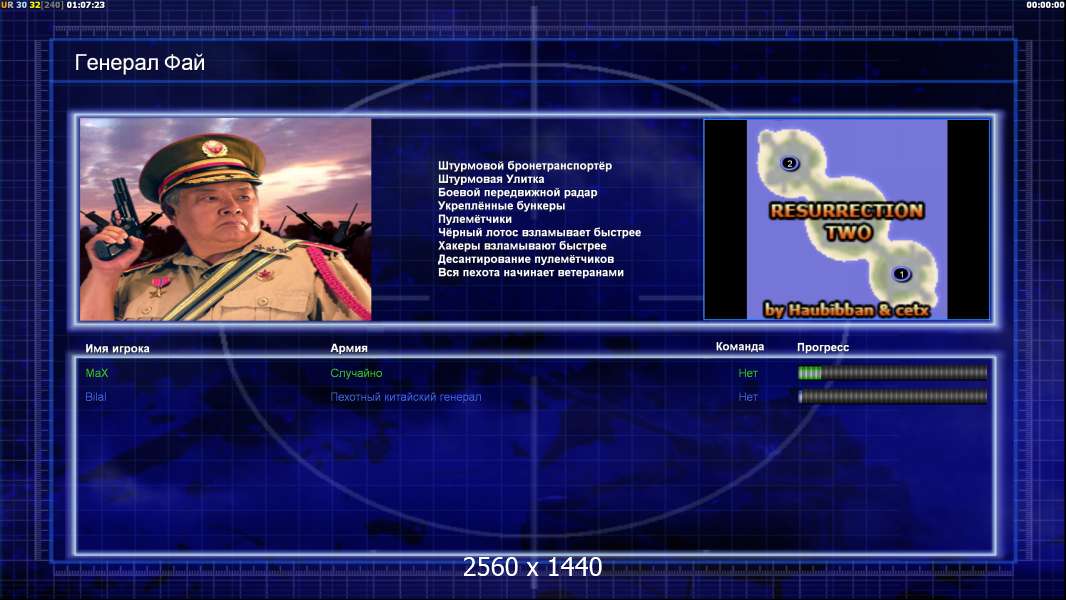Click 'Чёрный лотос взламывает быстрее' line
Screen dimensions: 1066x600
pos(539,232)
